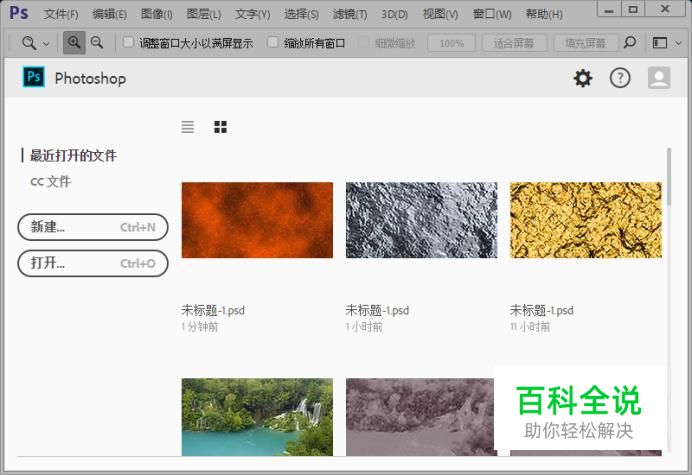Open the waterfall lake photo thumbnail

(257, 417)
